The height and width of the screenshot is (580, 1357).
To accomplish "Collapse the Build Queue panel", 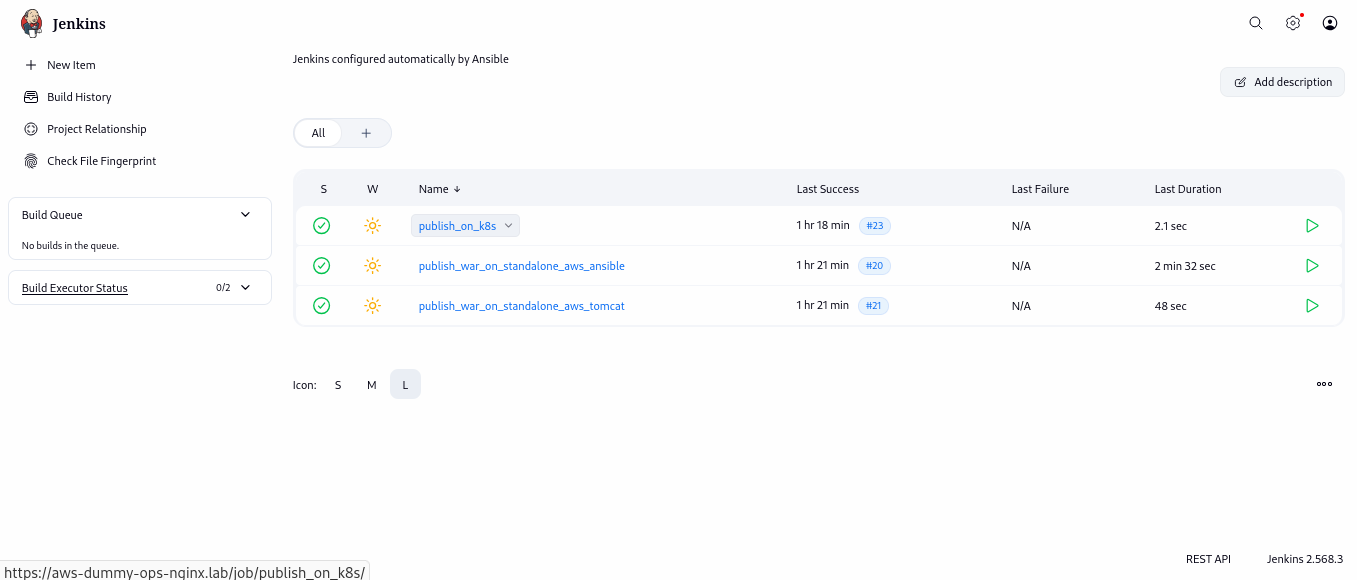I will [x=246, y=214].
